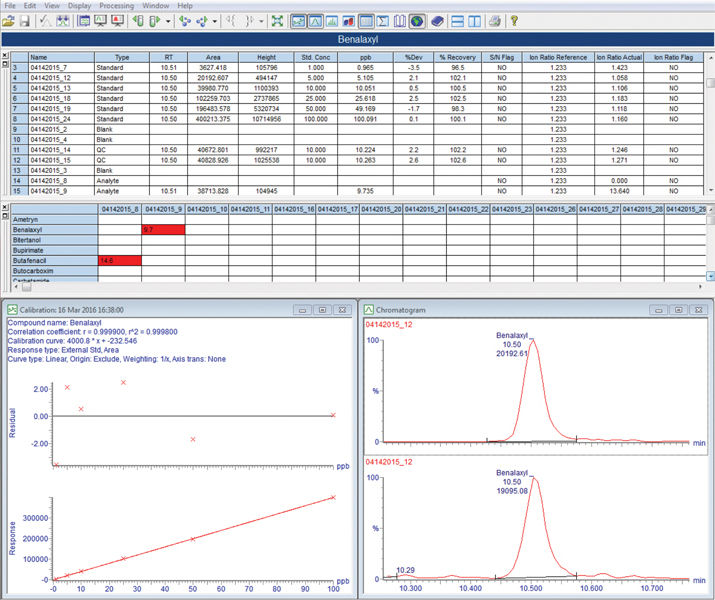This screenshot has height=600, width=715.
Task: Click the red Benalaxyl 9.7 flagged cell
Action: [163, 229]
